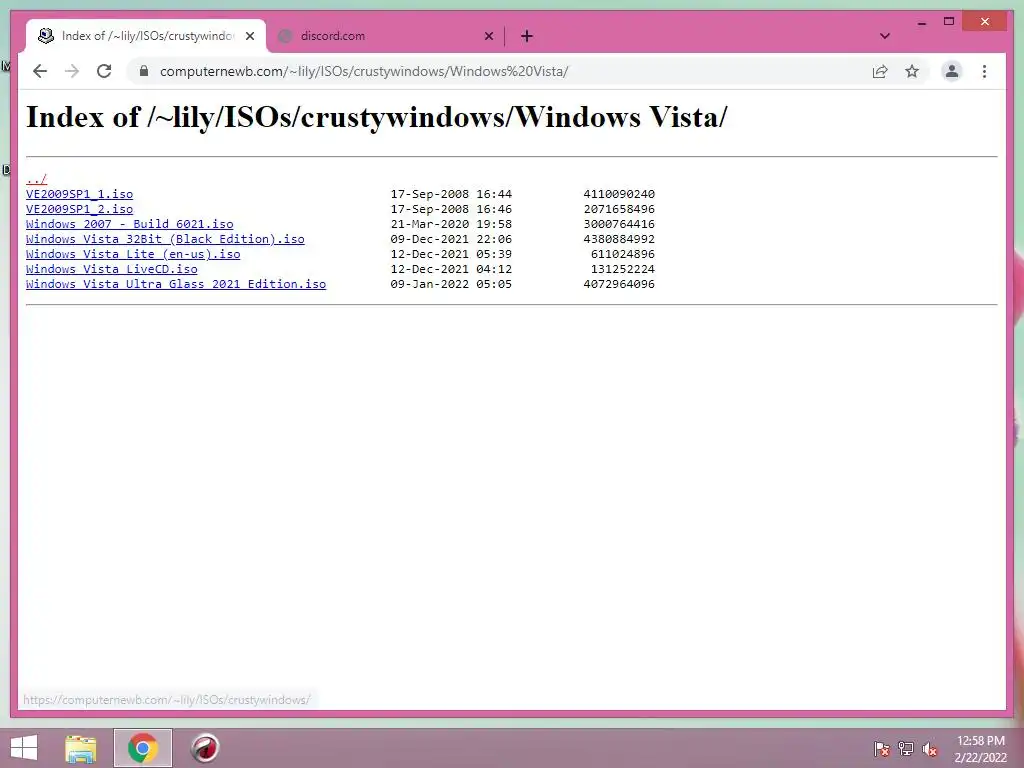Click the Index of page heading
The height and width of the screenshot is (768, 1024).
tap(376, 118)
